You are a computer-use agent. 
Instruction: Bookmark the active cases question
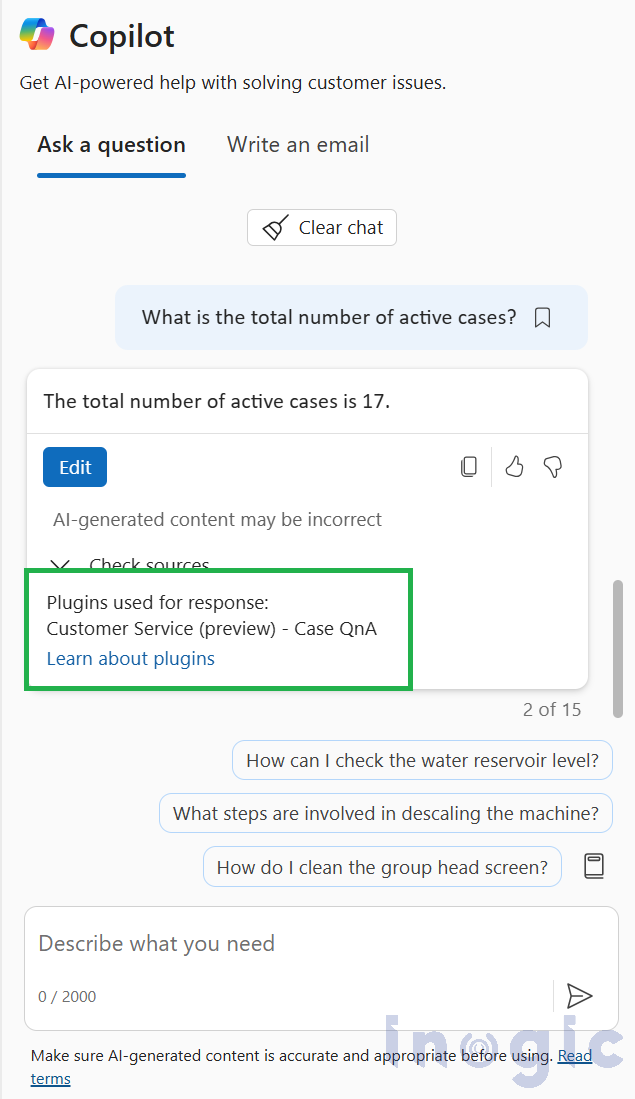(x=542, y=318)
